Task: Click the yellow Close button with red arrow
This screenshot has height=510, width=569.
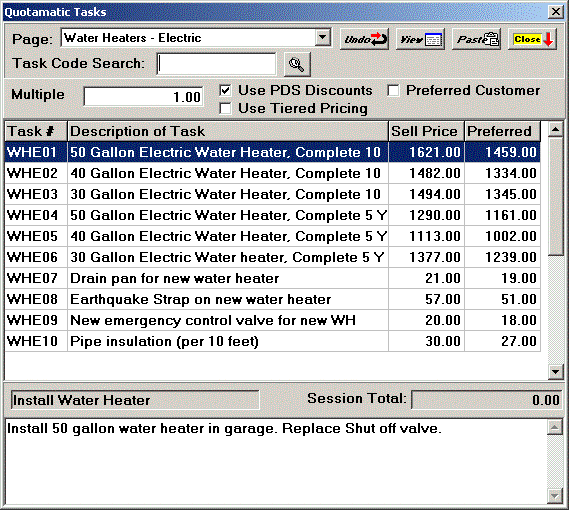Action: coord(532,39)
